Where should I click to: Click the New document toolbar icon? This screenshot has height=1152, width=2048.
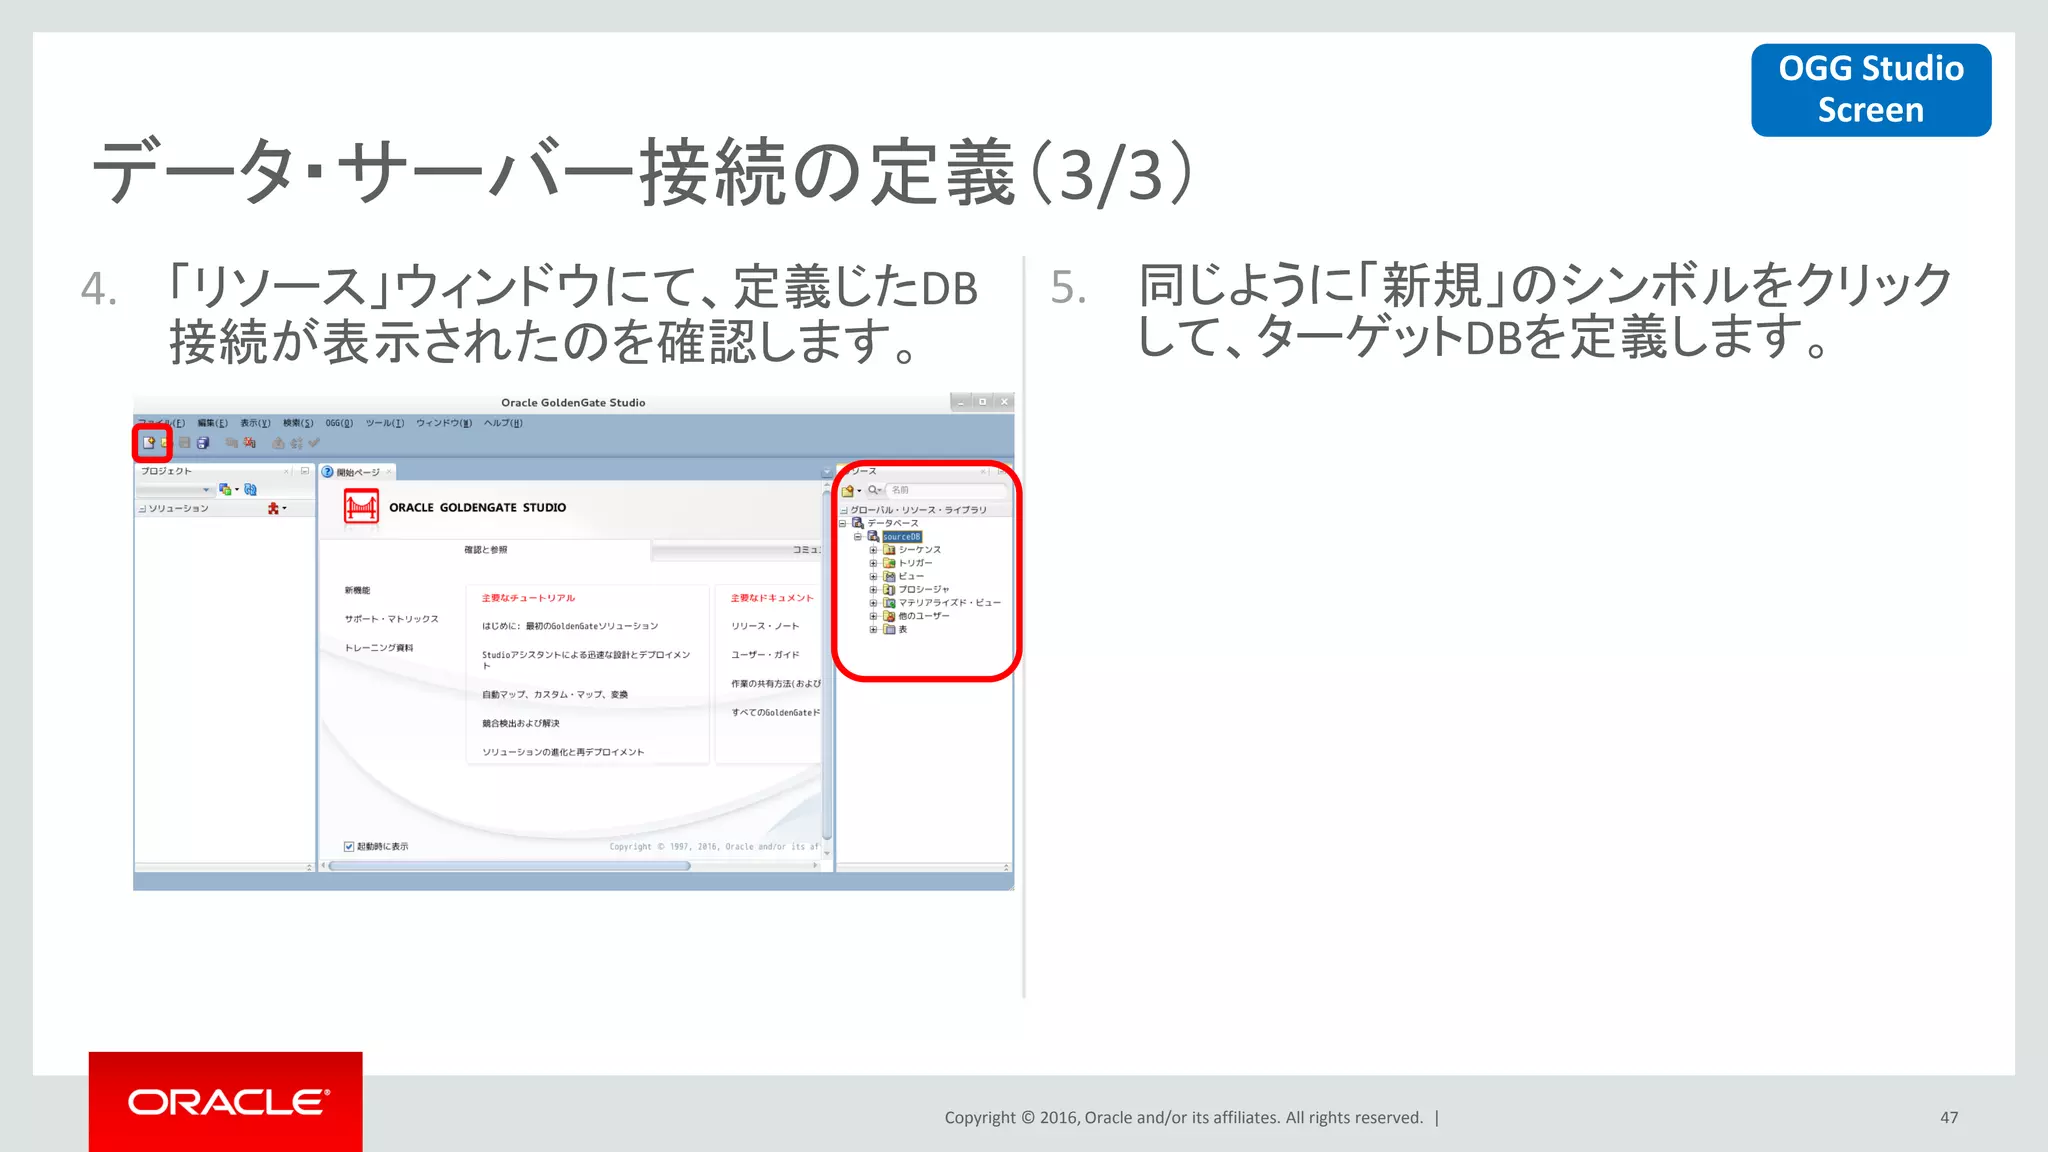tap(148, 442)
